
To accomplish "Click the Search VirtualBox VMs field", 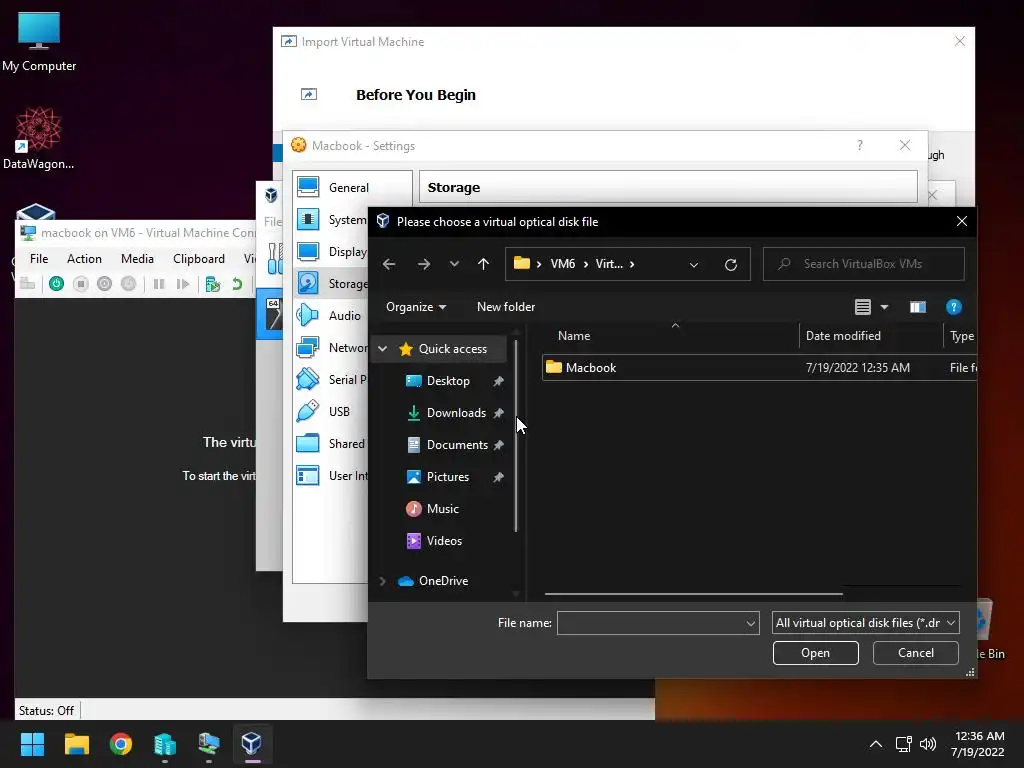I will point(863,264).
